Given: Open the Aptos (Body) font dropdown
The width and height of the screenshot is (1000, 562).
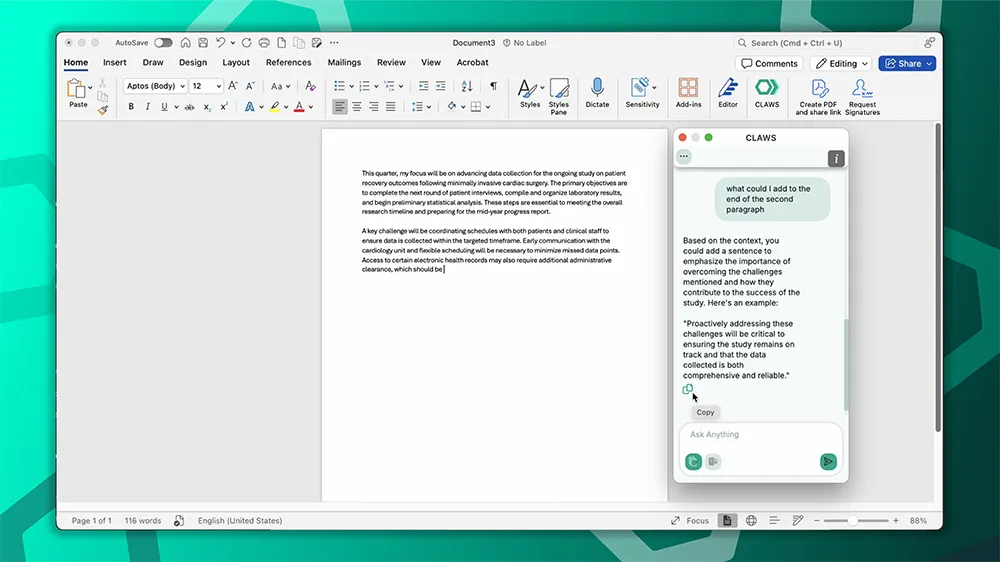Looking at the screenshot, I should [182, 86].
